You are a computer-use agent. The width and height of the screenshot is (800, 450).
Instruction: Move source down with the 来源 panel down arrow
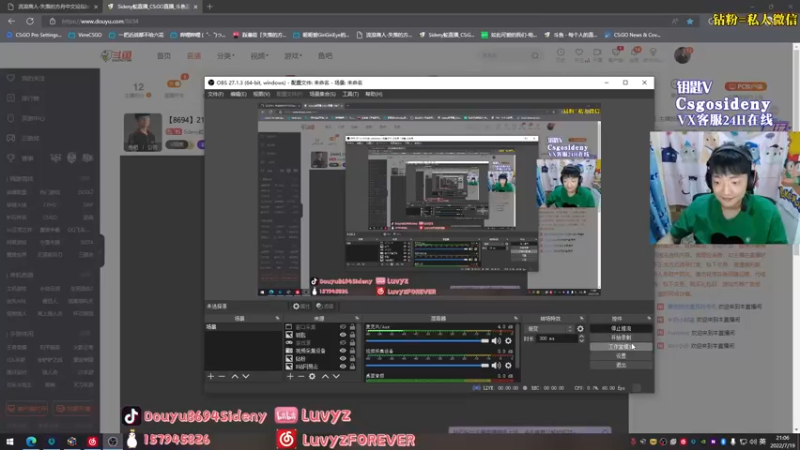pyautogui.click(x=336, y=377)
